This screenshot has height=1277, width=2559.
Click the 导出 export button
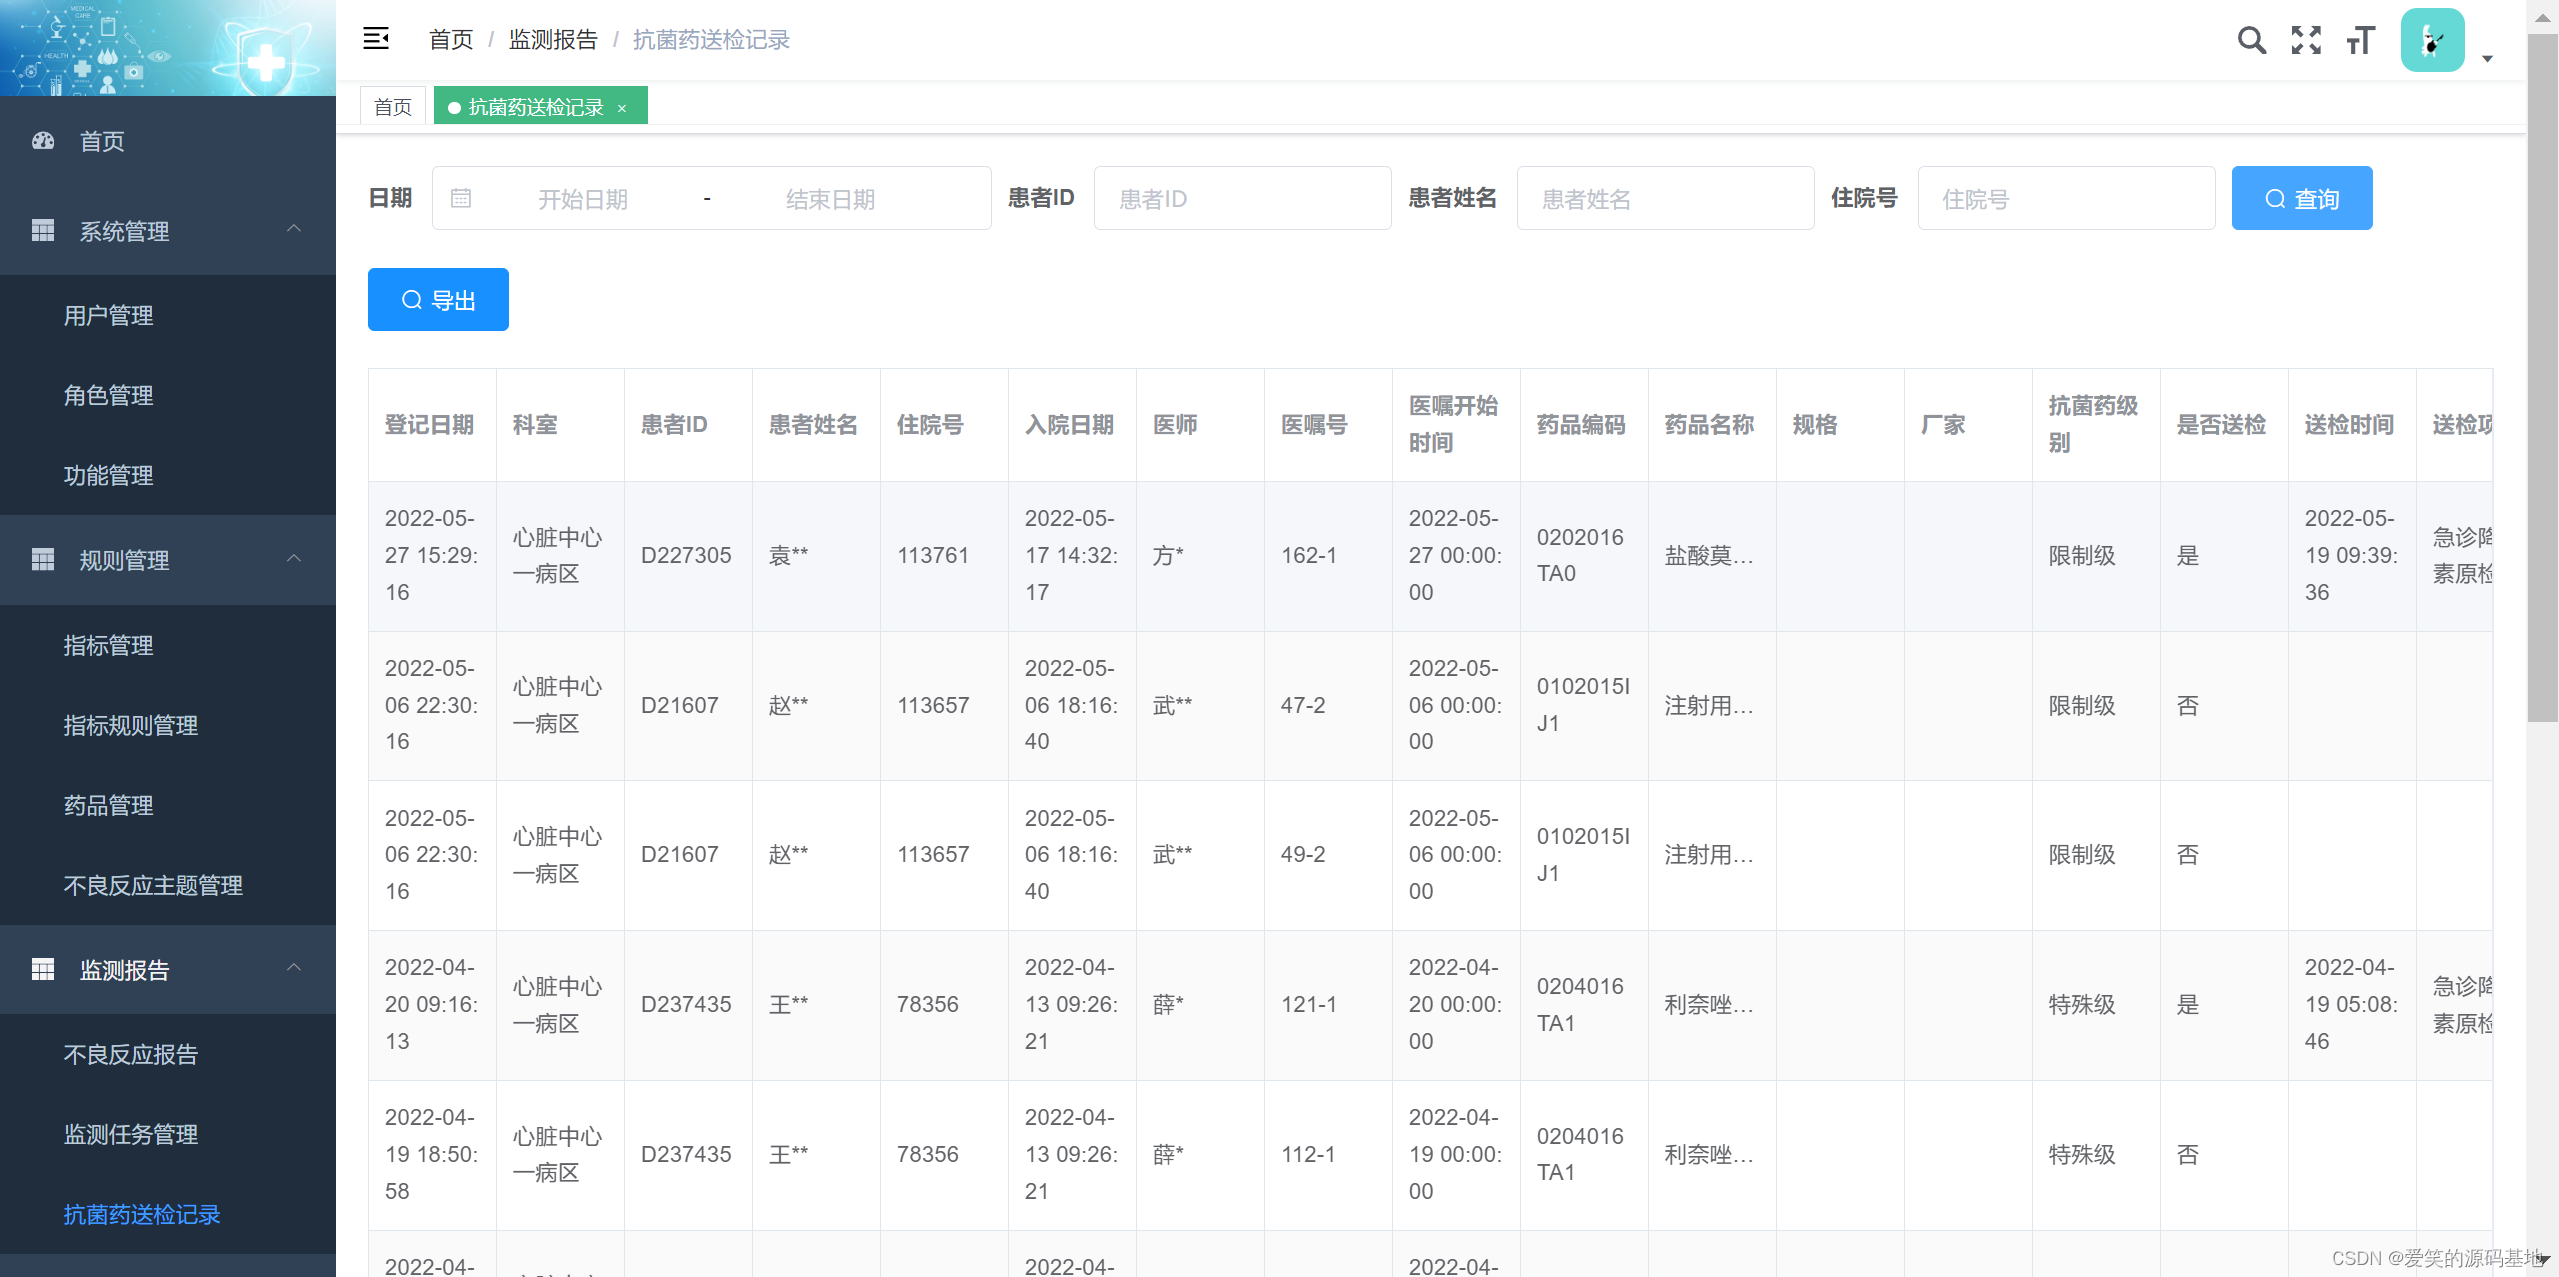[438, 299]
